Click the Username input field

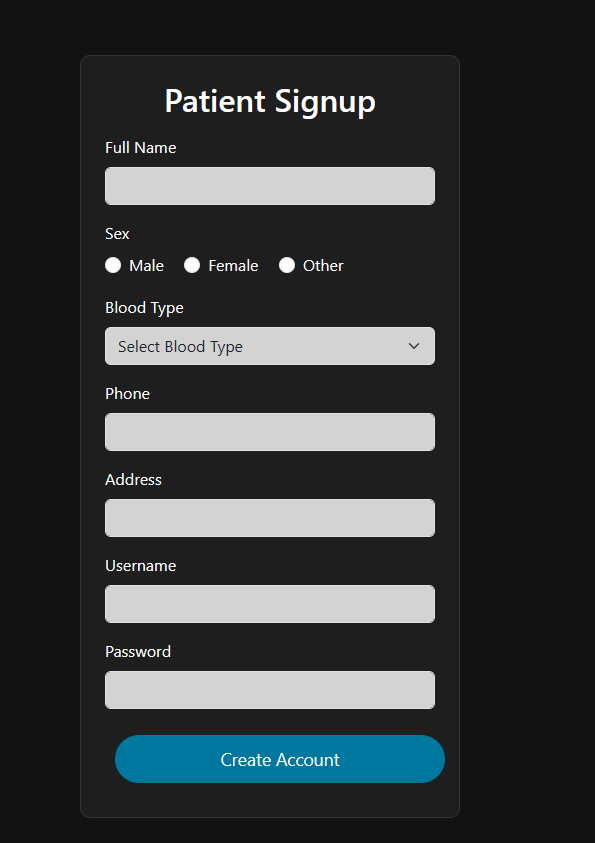pos(270,604)
